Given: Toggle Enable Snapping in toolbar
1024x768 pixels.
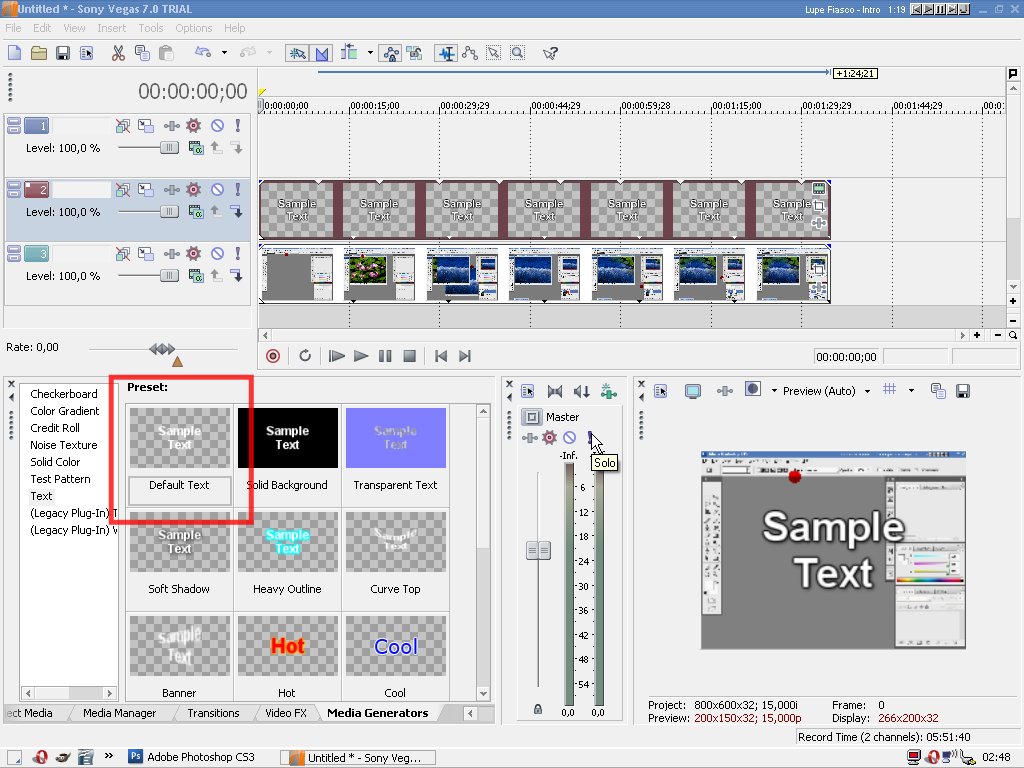Looking at the screenshot, I should pyautogui.click(x=297, y=54).
